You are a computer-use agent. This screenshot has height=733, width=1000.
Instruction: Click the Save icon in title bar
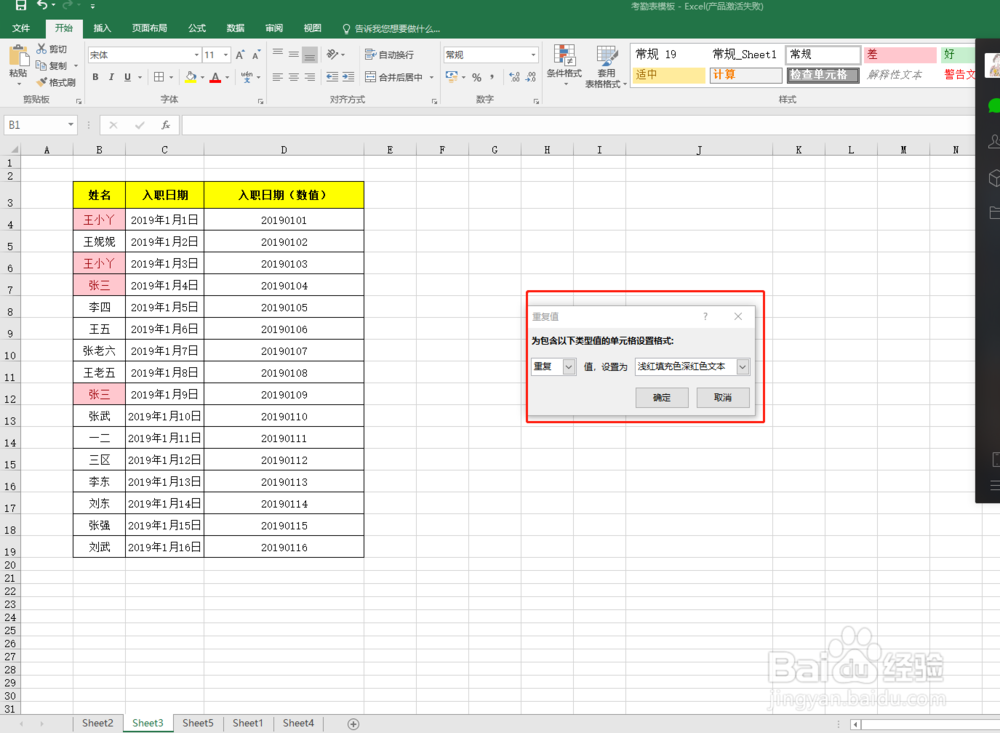pos(20,5)
